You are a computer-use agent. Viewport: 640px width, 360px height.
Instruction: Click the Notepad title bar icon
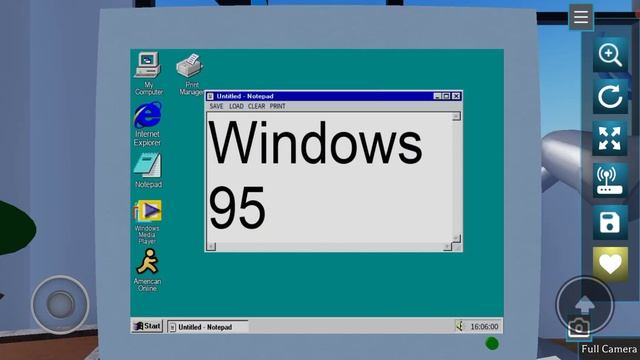point(210,96)
